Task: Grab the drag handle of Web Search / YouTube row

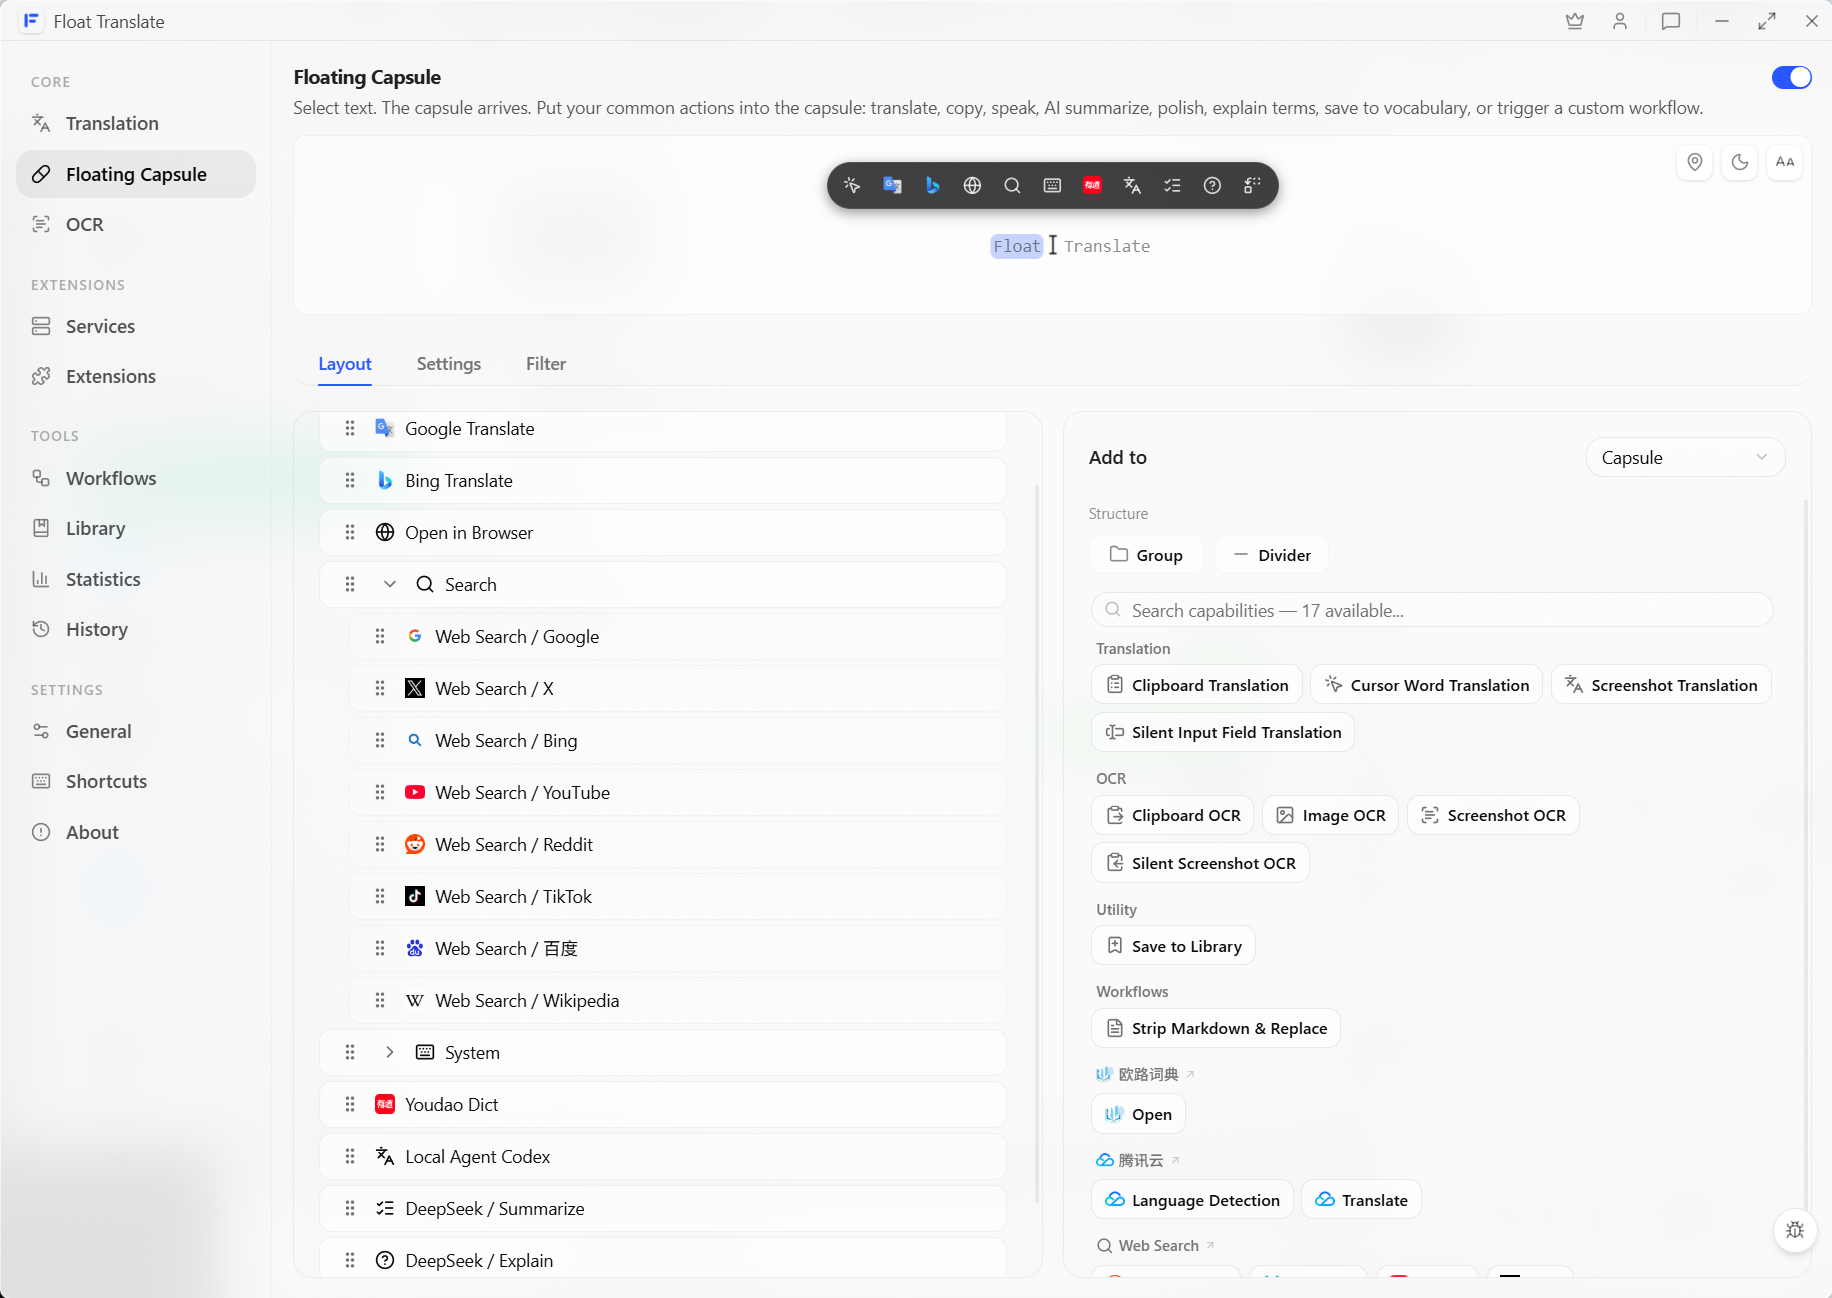Action: (380, 793)
